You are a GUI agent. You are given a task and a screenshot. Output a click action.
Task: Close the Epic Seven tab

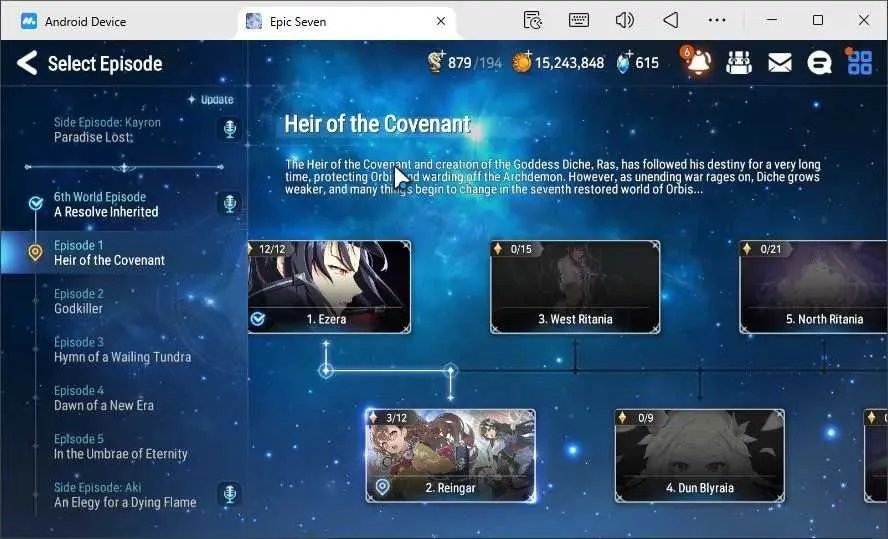pyautogui.click(x=441, y=22)
